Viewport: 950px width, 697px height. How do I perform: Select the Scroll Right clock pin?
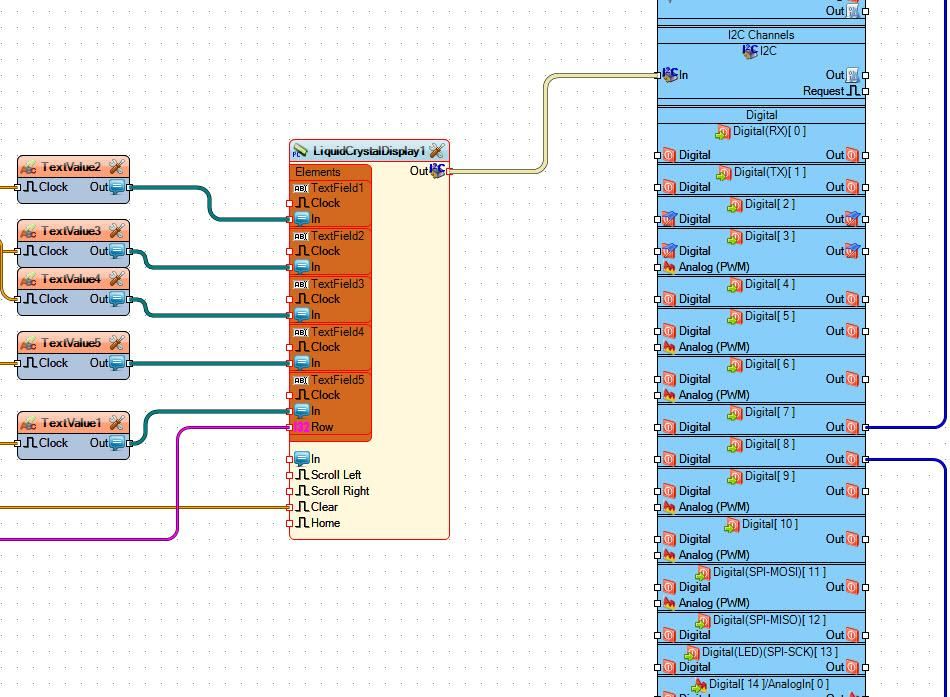click(x=303, y=491)
